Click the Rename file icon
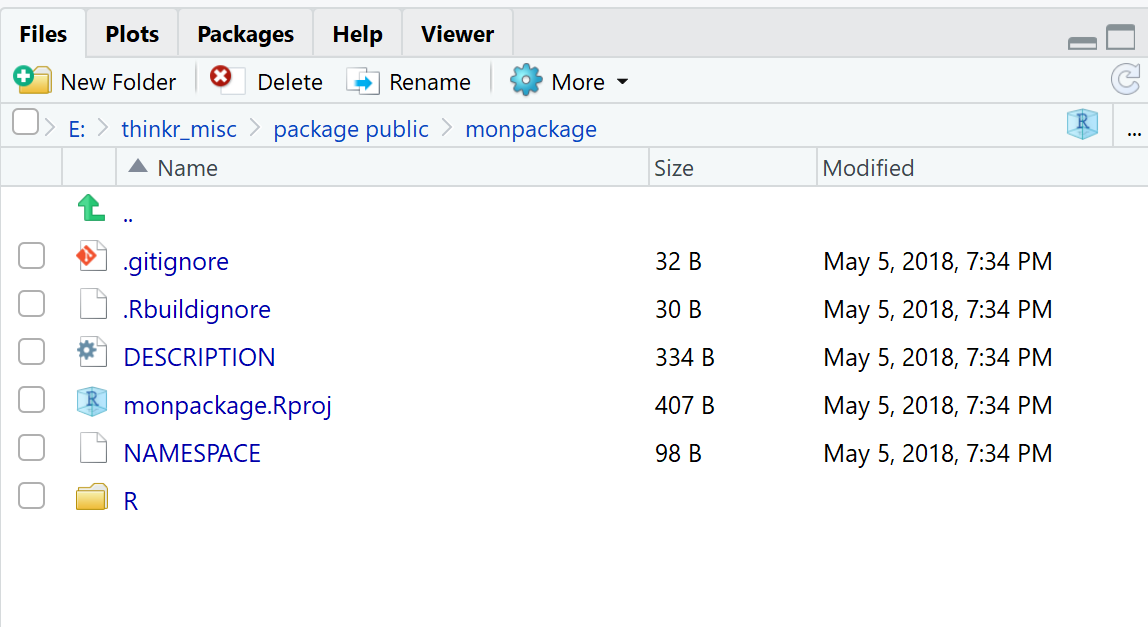 coord(363,81)
